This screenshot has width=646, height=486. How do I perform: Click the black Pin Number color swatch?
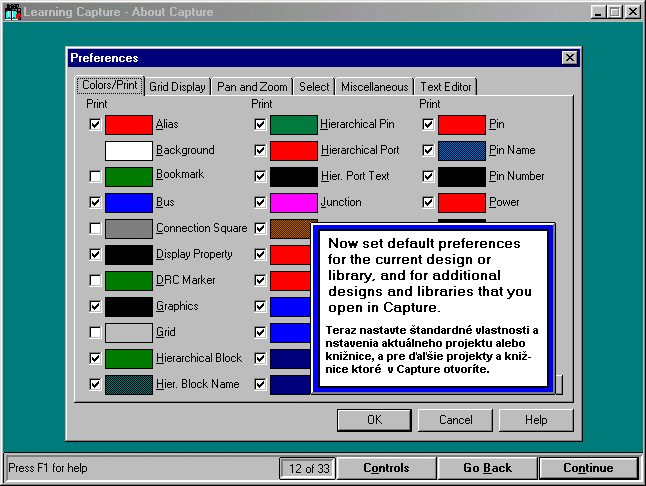[461, 177]
